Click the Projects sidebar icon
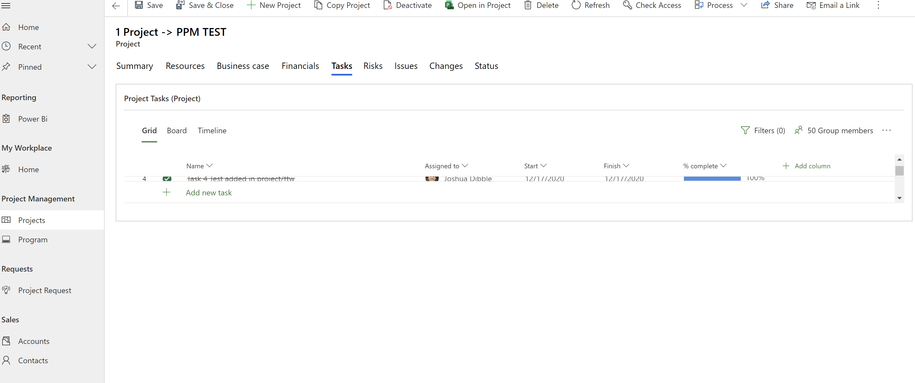This screenshot has width=915, height=383. 6,220
